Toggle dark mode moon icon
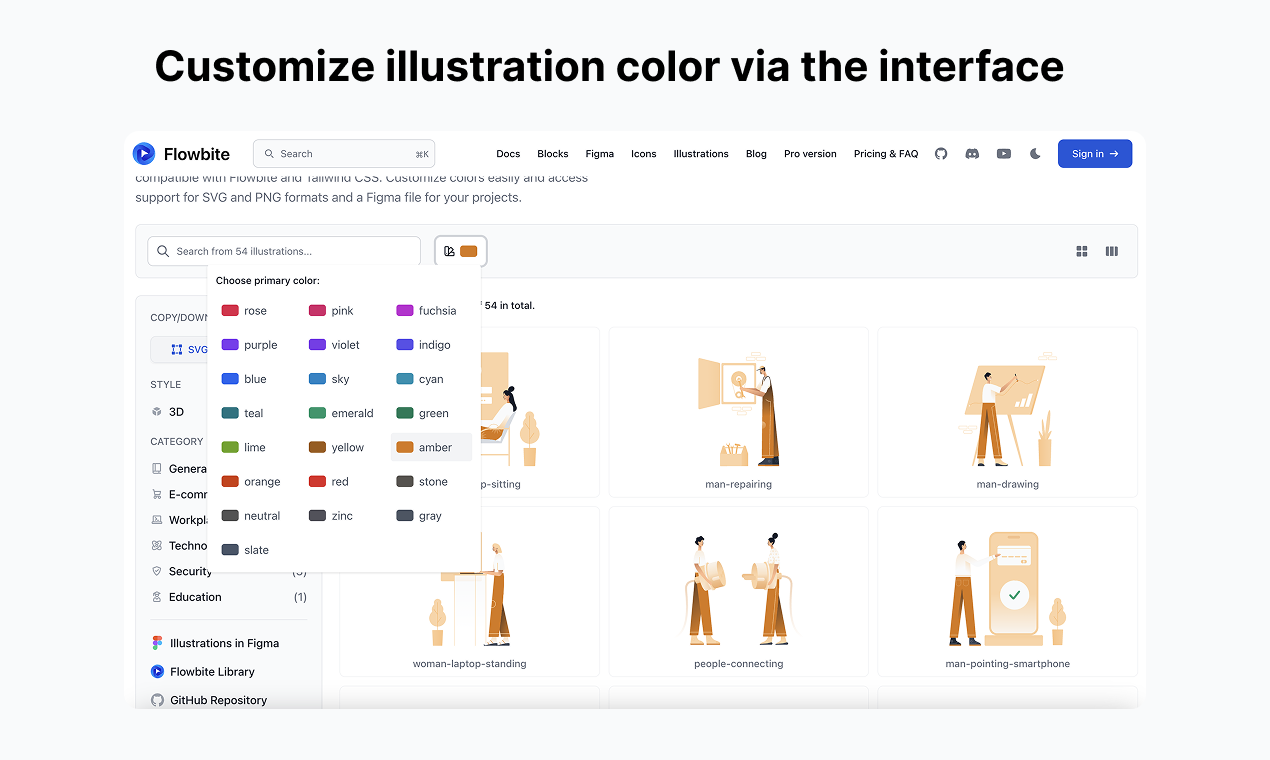The width and height of the screenshot is (1270, 760). click(x=1036, y=154)
